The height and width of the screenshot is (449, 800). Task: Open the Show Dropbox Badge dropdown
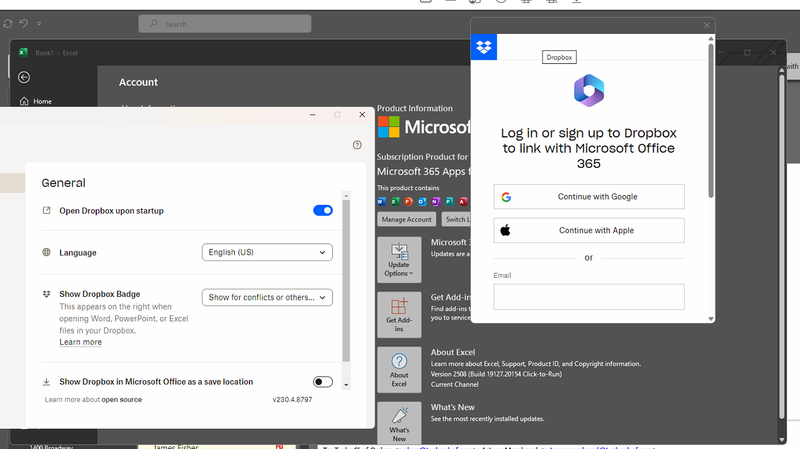pyautogui.click(x=267, y=297)
